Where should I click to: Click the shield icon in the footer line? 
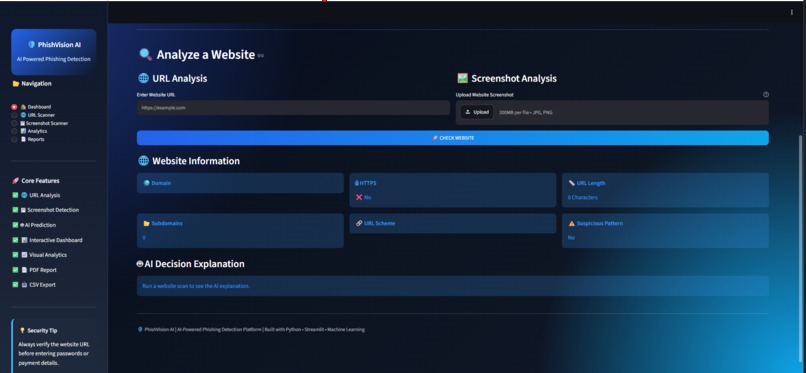[140, 329]
